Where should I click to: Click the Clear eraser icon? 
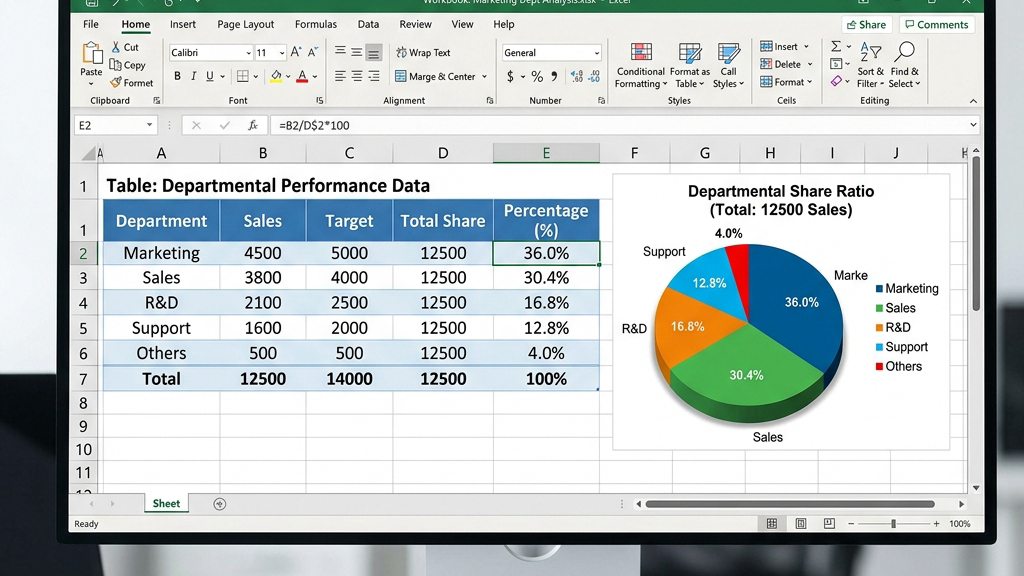point(837,81)
